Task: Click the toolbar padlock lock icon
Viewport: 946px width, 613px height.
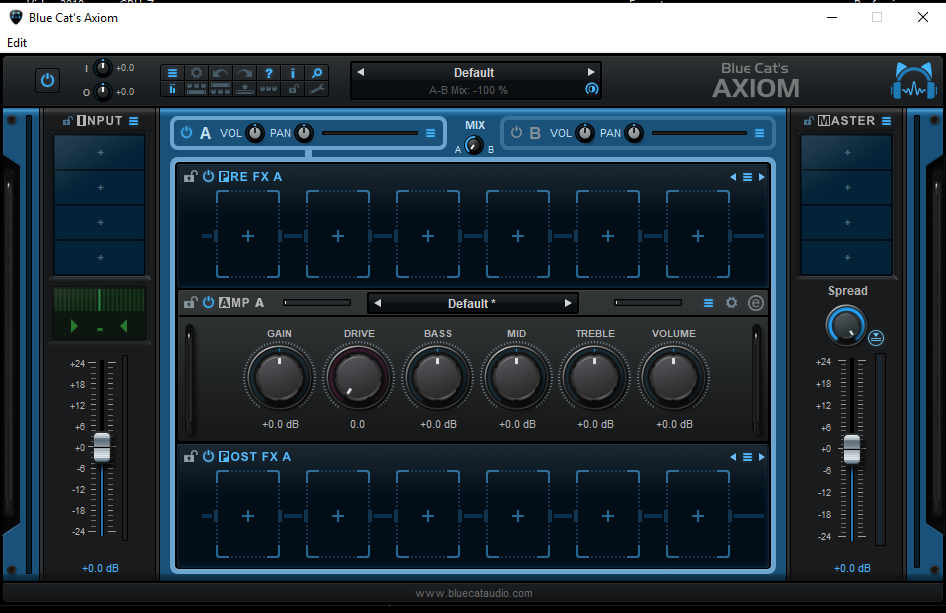Action: click(x=293, y=89)
